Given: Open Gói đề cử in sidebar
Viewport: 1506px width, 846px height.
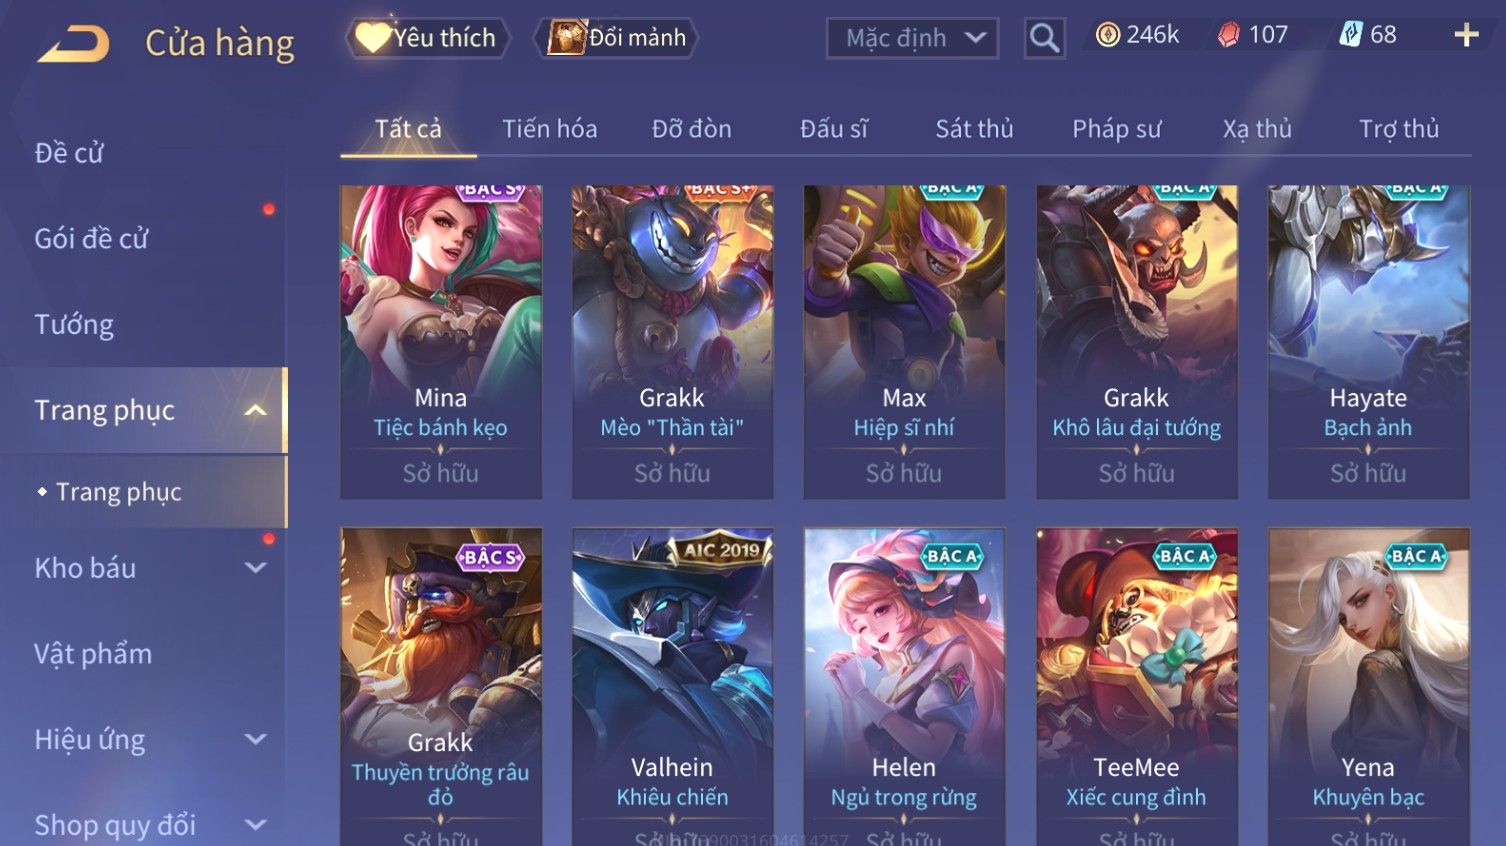Looking at the screenshot, I should (x=91, y=239).
